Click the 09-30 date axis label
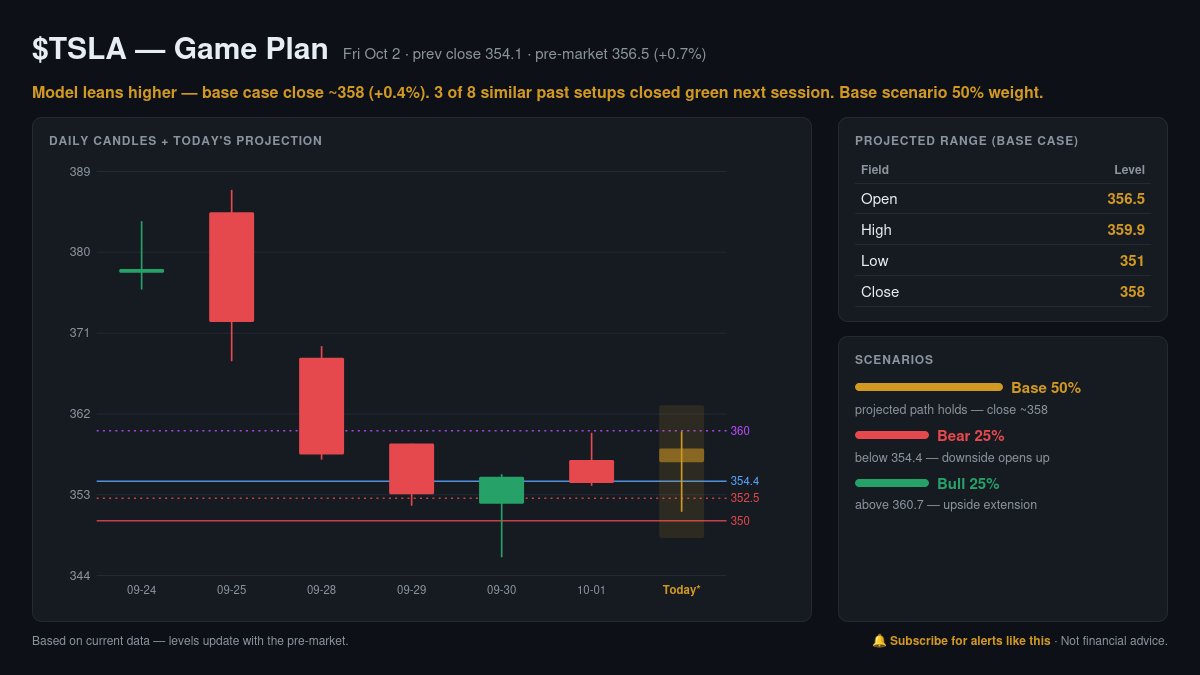Viewport: 1200px width, 675px height. tap(501, 590)
